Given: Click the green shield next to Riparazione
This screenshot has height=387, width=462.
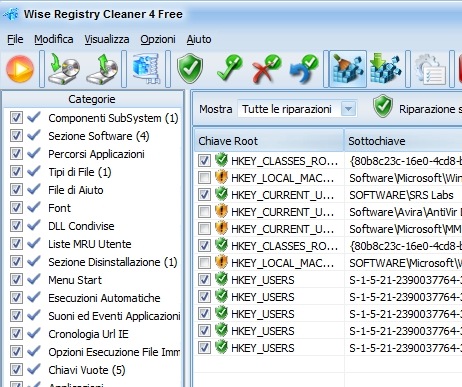Looking at the screenshot, I should pyautogui.click(x=383, y=106).
